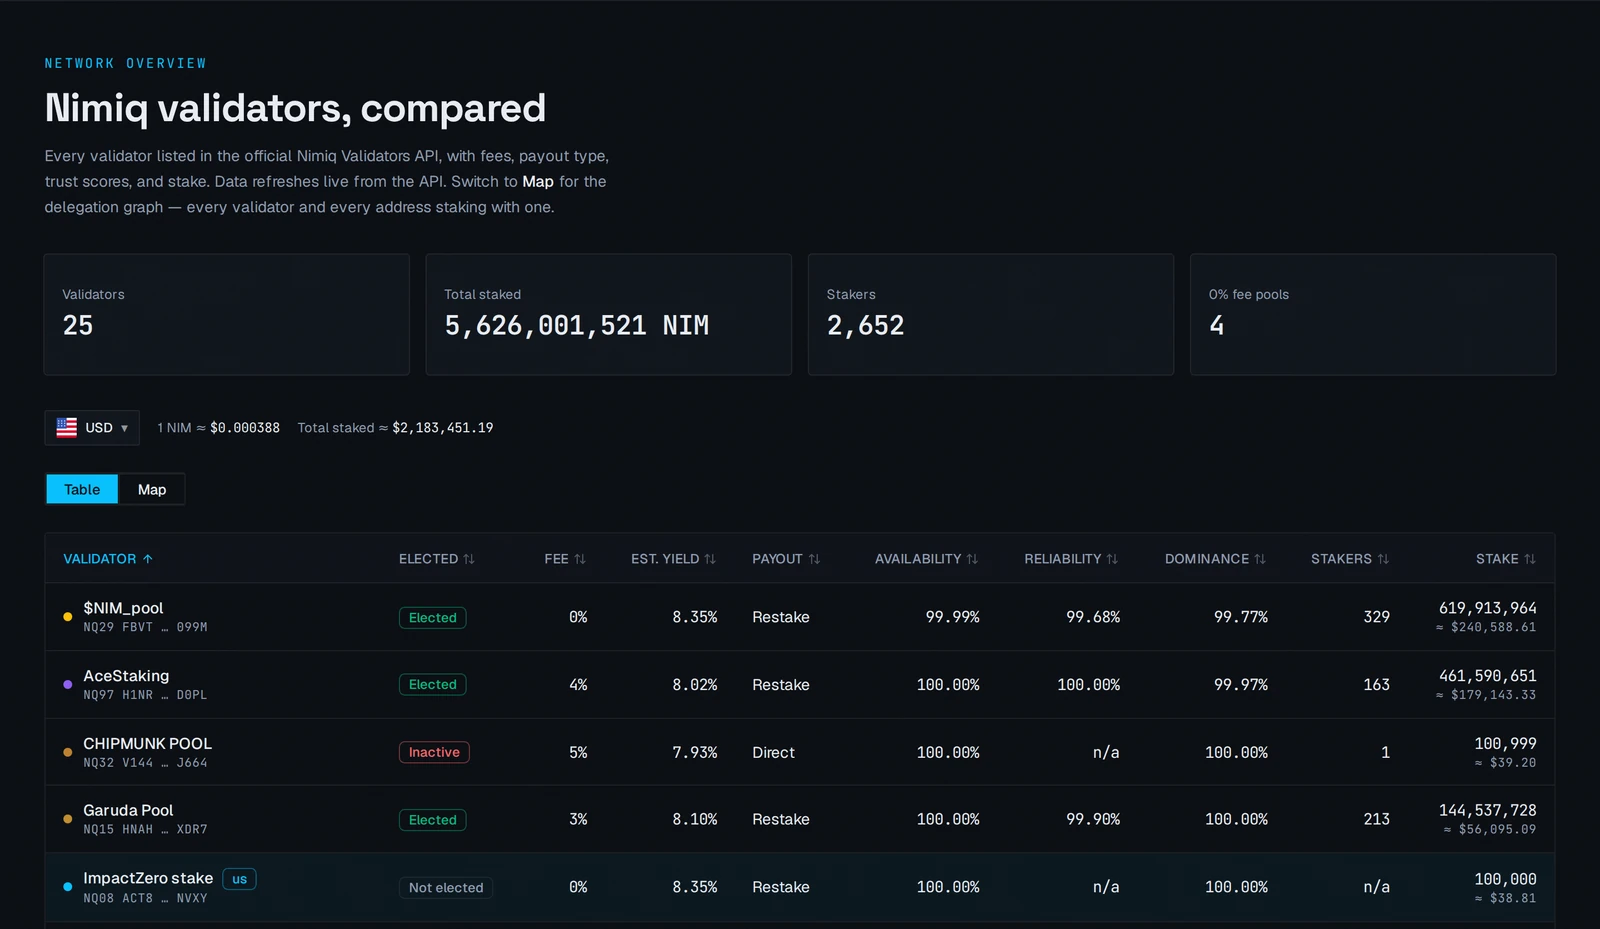Click the 329 stakers count for $NIM_pool
This screenshot has width=1600, height=929.
pyautogui.click(x=1377, y=617)
